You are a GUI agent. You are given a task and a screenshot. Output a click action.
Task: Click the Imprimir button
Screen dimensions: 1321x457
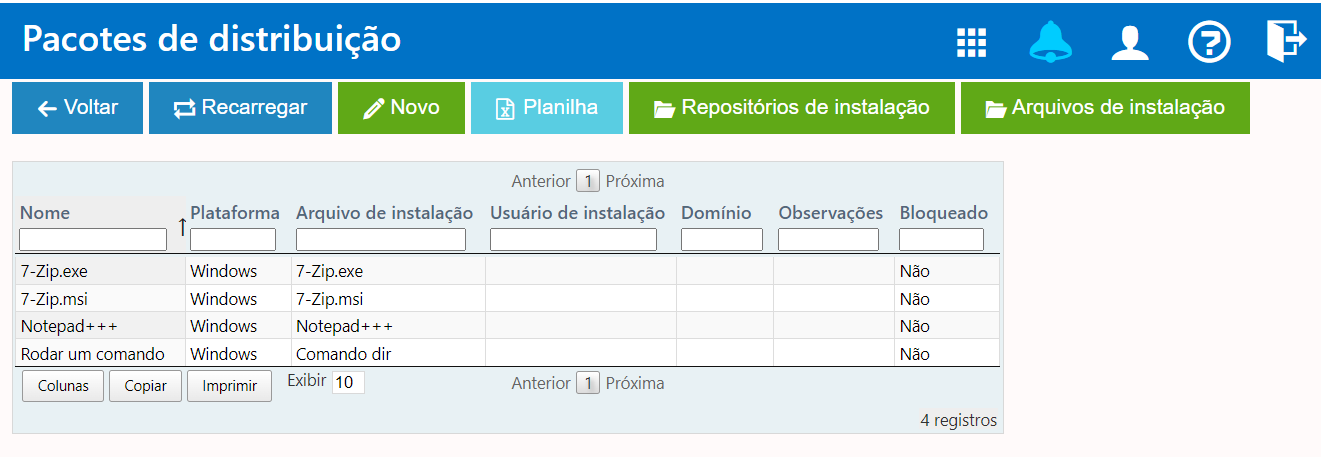pyautogui.click(x=229, y=386)
